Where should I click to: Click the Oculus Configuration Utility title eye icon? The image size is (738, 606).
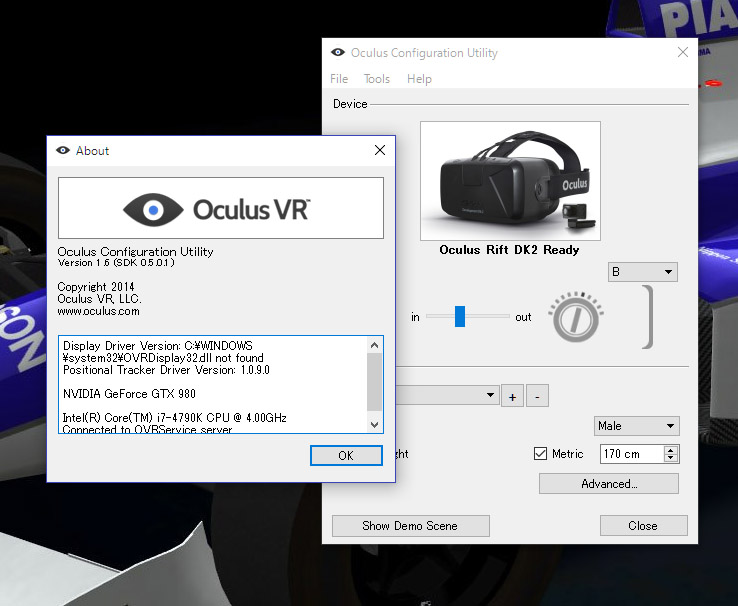(339, 53)
